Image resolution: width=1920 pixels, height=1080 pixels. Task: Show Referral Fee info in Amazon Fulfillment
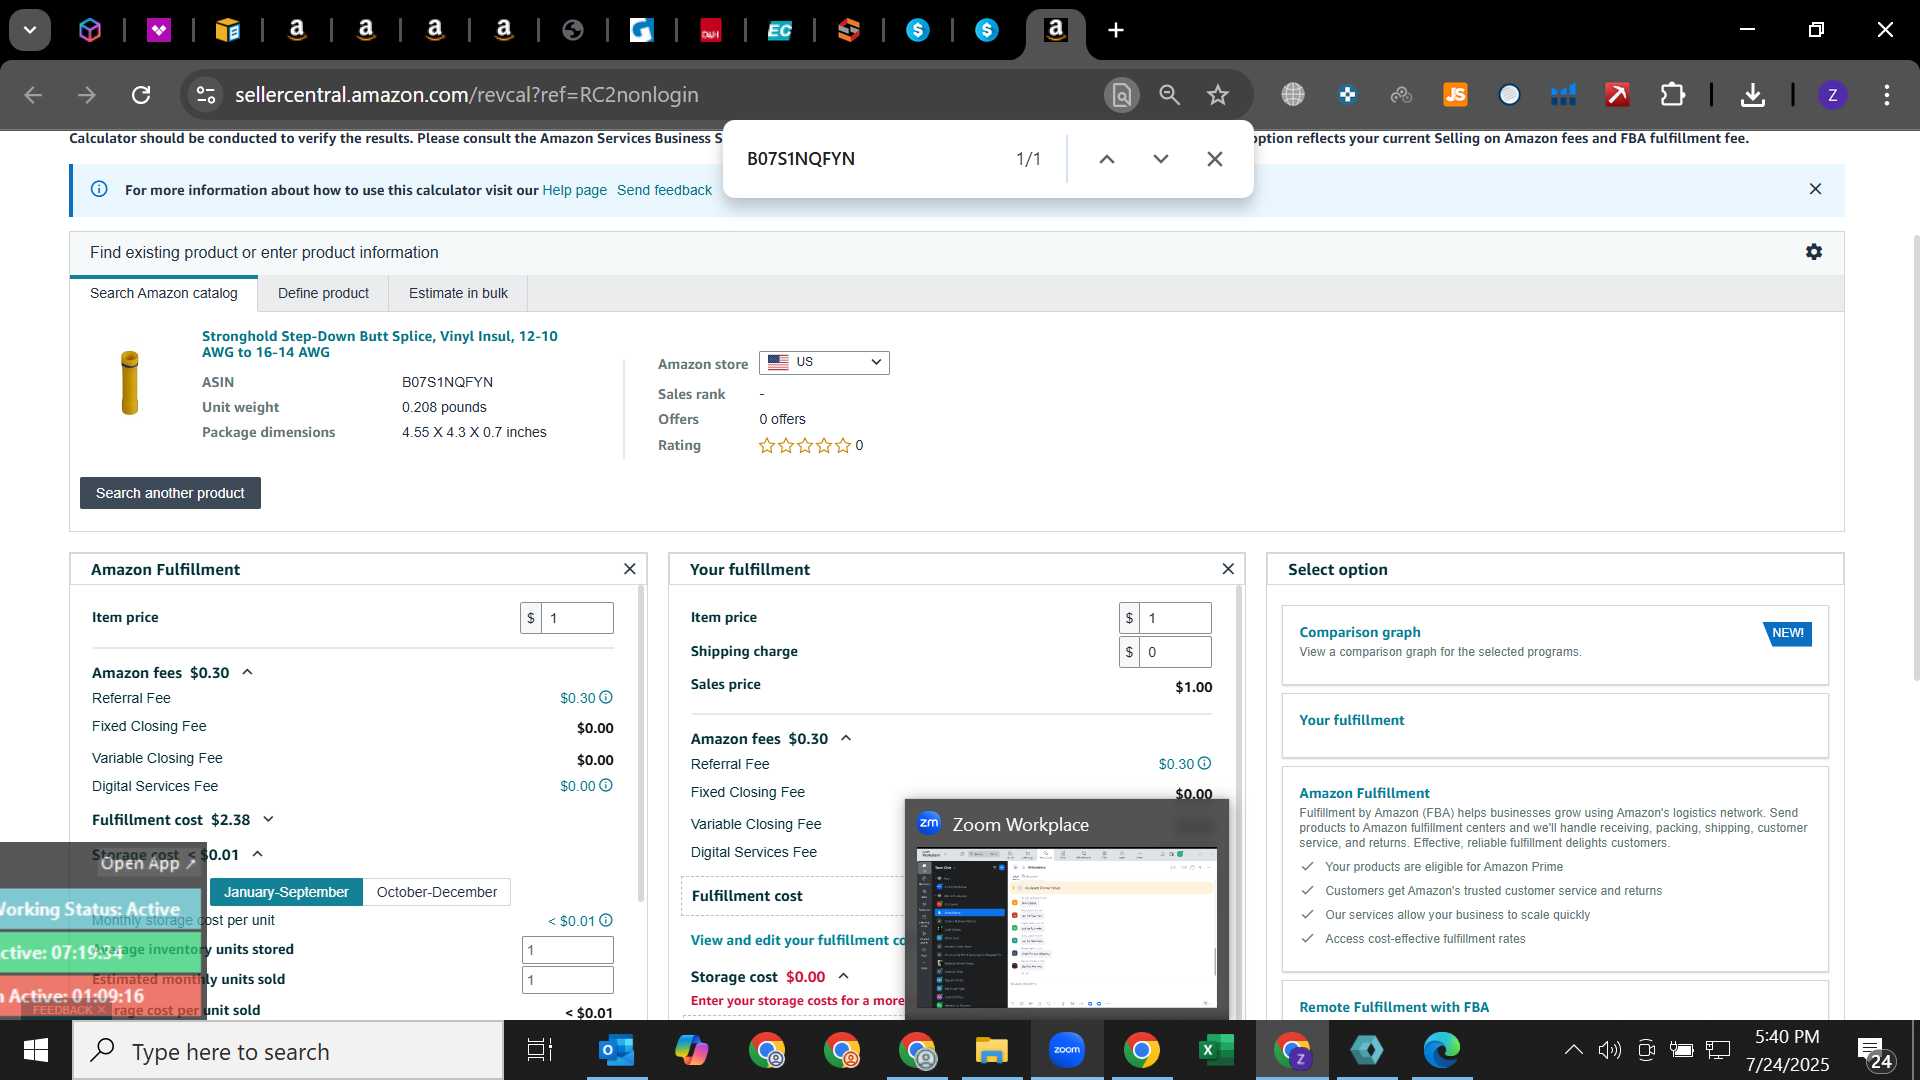pos(606,697)
